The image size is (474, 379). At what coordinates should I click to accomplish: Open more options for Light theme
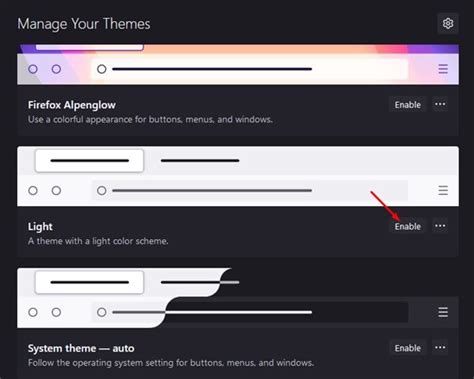440,226
